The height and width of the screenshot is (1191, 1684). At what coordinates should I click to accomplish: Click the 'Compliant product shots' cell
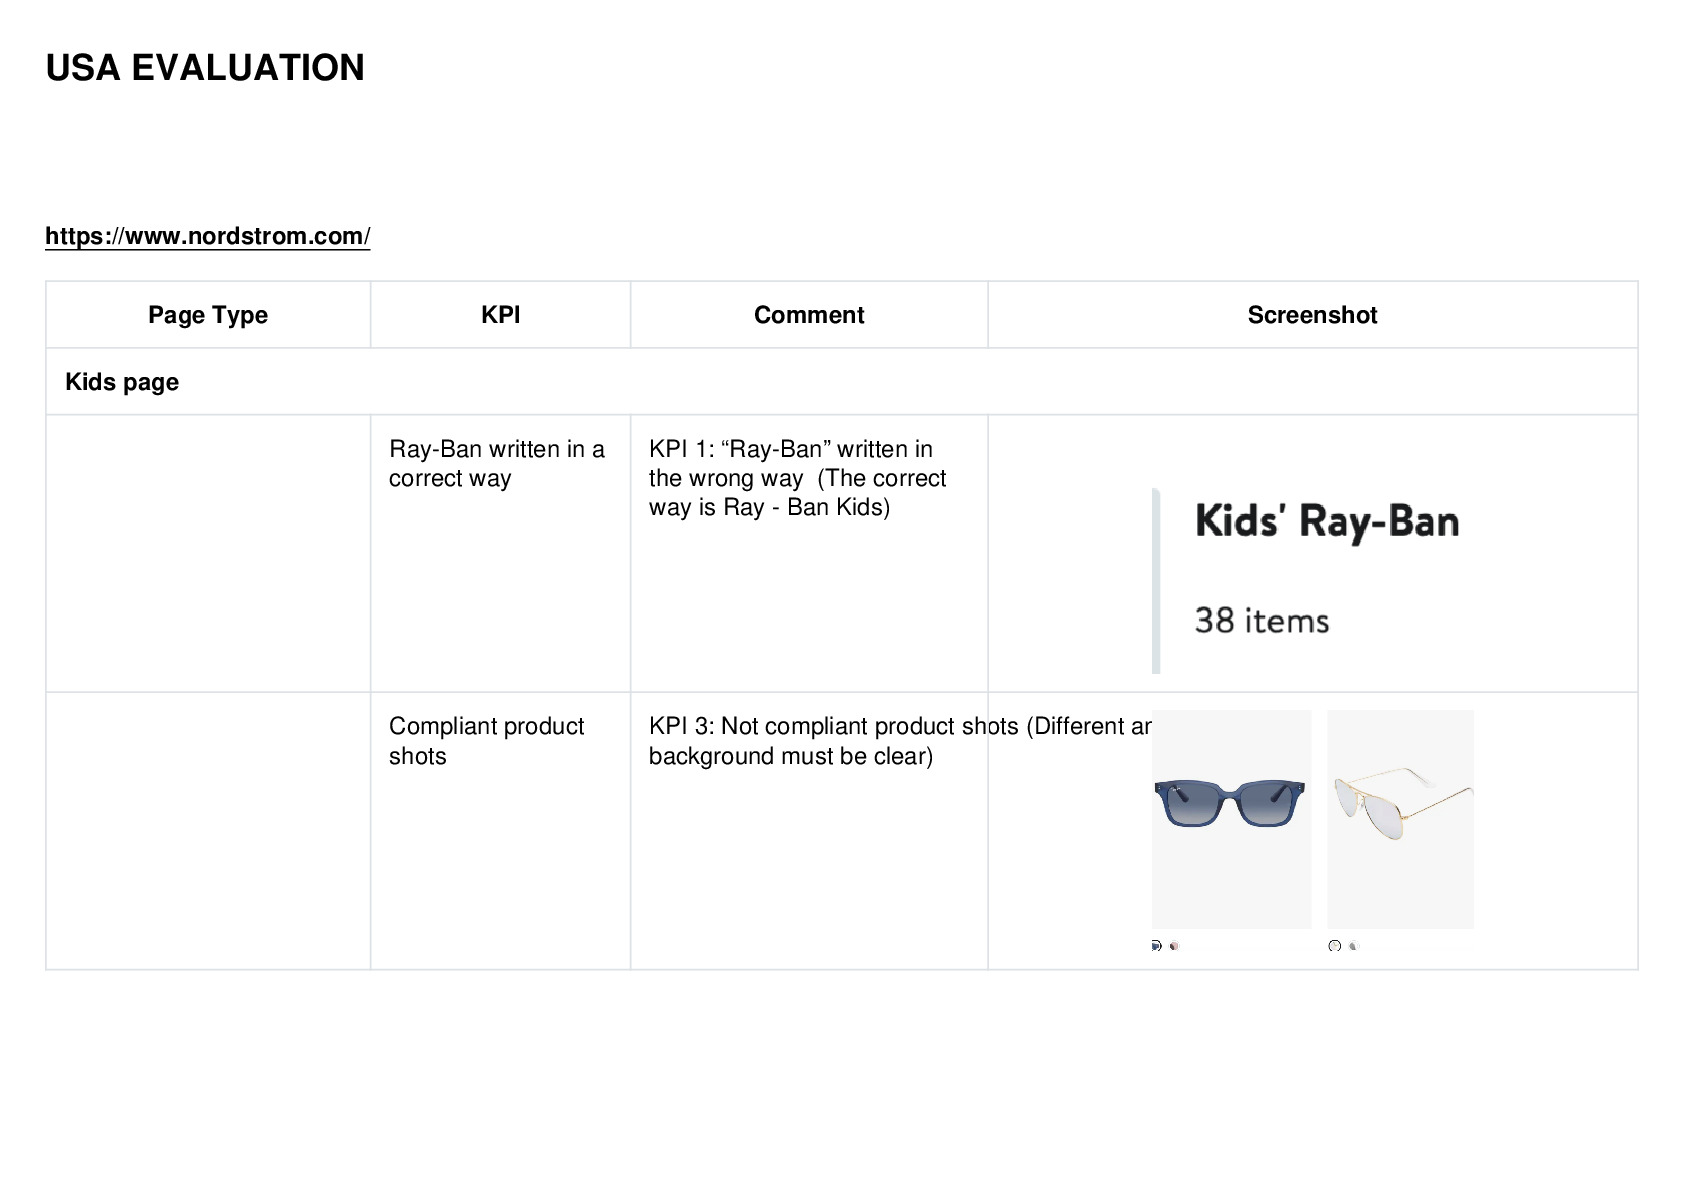pos(486,741)
